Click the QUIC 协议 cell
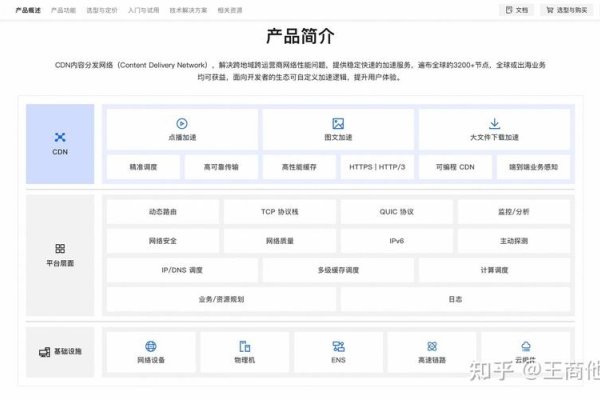 [x=397, y=212]
